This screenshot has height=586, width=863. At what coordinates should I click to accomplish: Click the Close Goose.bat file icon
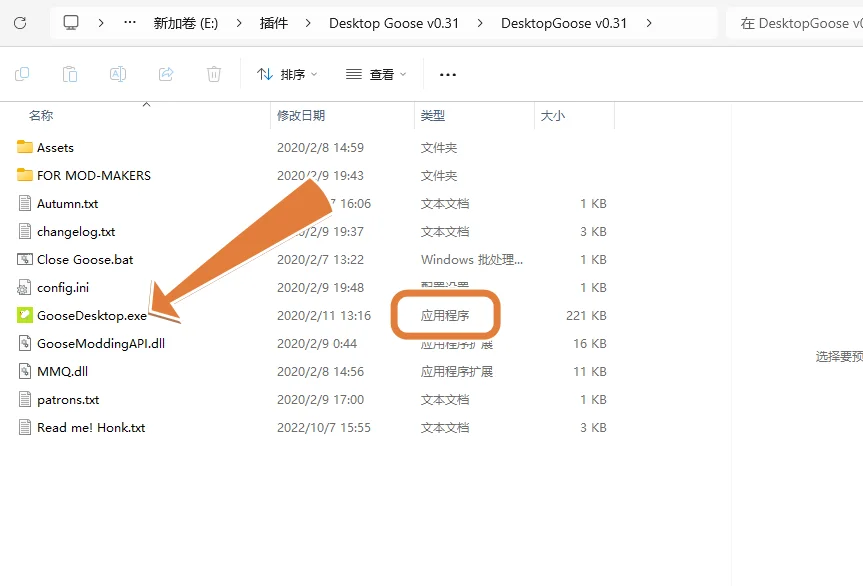(x=25, y=259)
